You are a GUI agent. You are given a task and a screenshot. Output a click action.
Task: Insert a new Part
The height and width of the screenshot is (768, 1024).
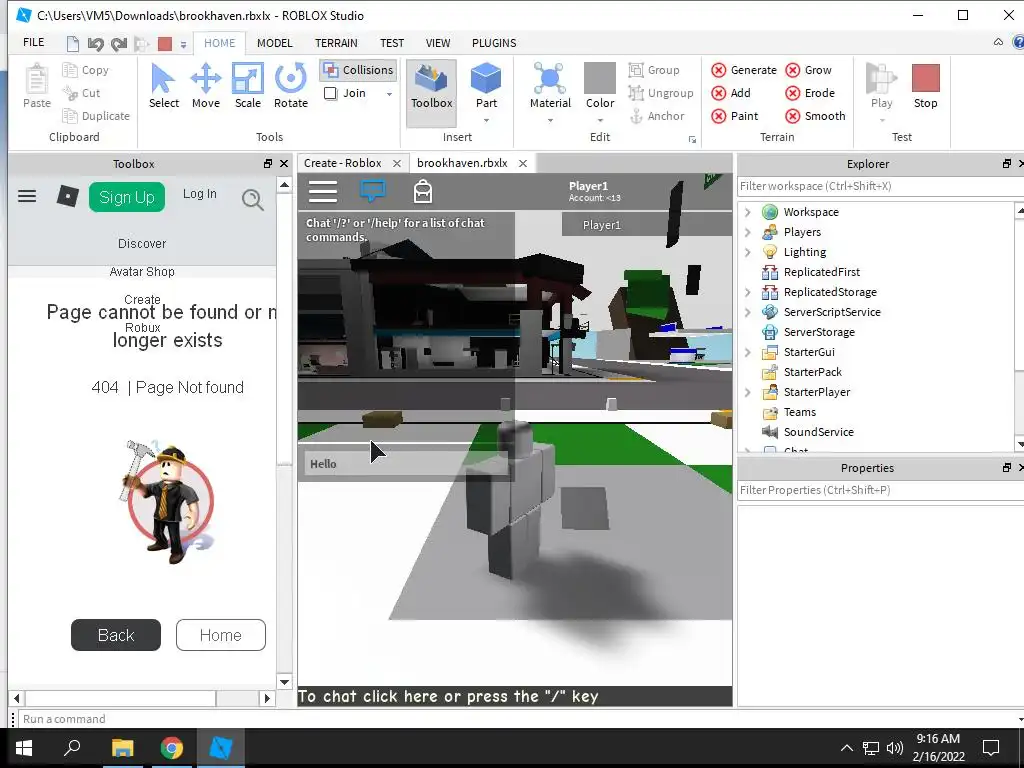click(486, 86)
